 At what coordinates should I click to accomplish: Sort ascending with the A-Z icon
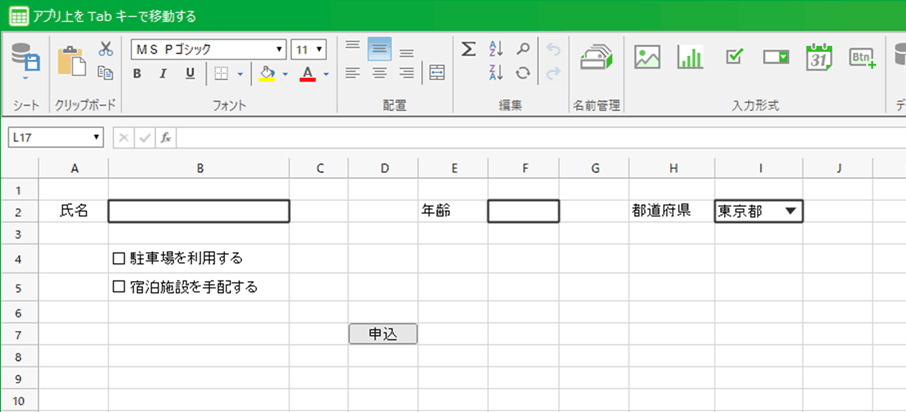(496, 49)
